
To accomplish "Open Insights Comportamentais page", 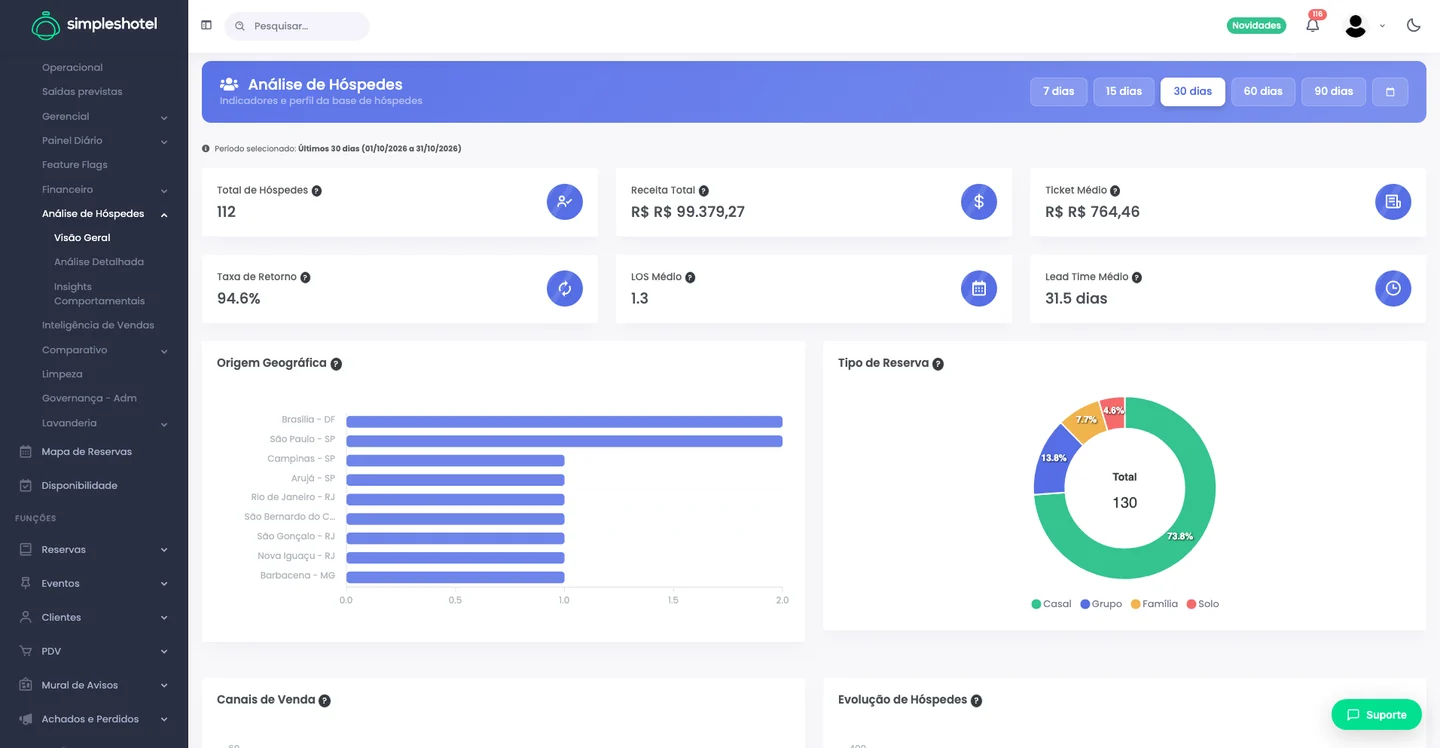I will coord(99,294).
